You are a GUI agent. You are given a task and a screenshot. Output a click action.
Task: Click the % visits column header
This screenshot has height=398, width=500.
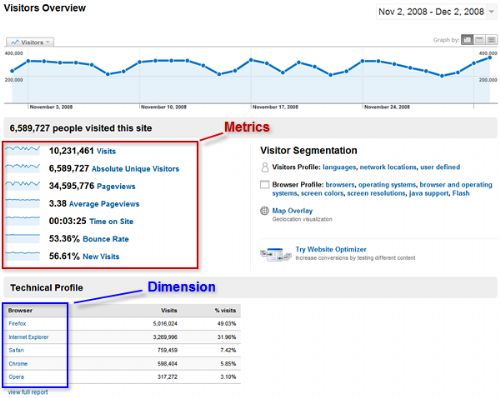225,310
